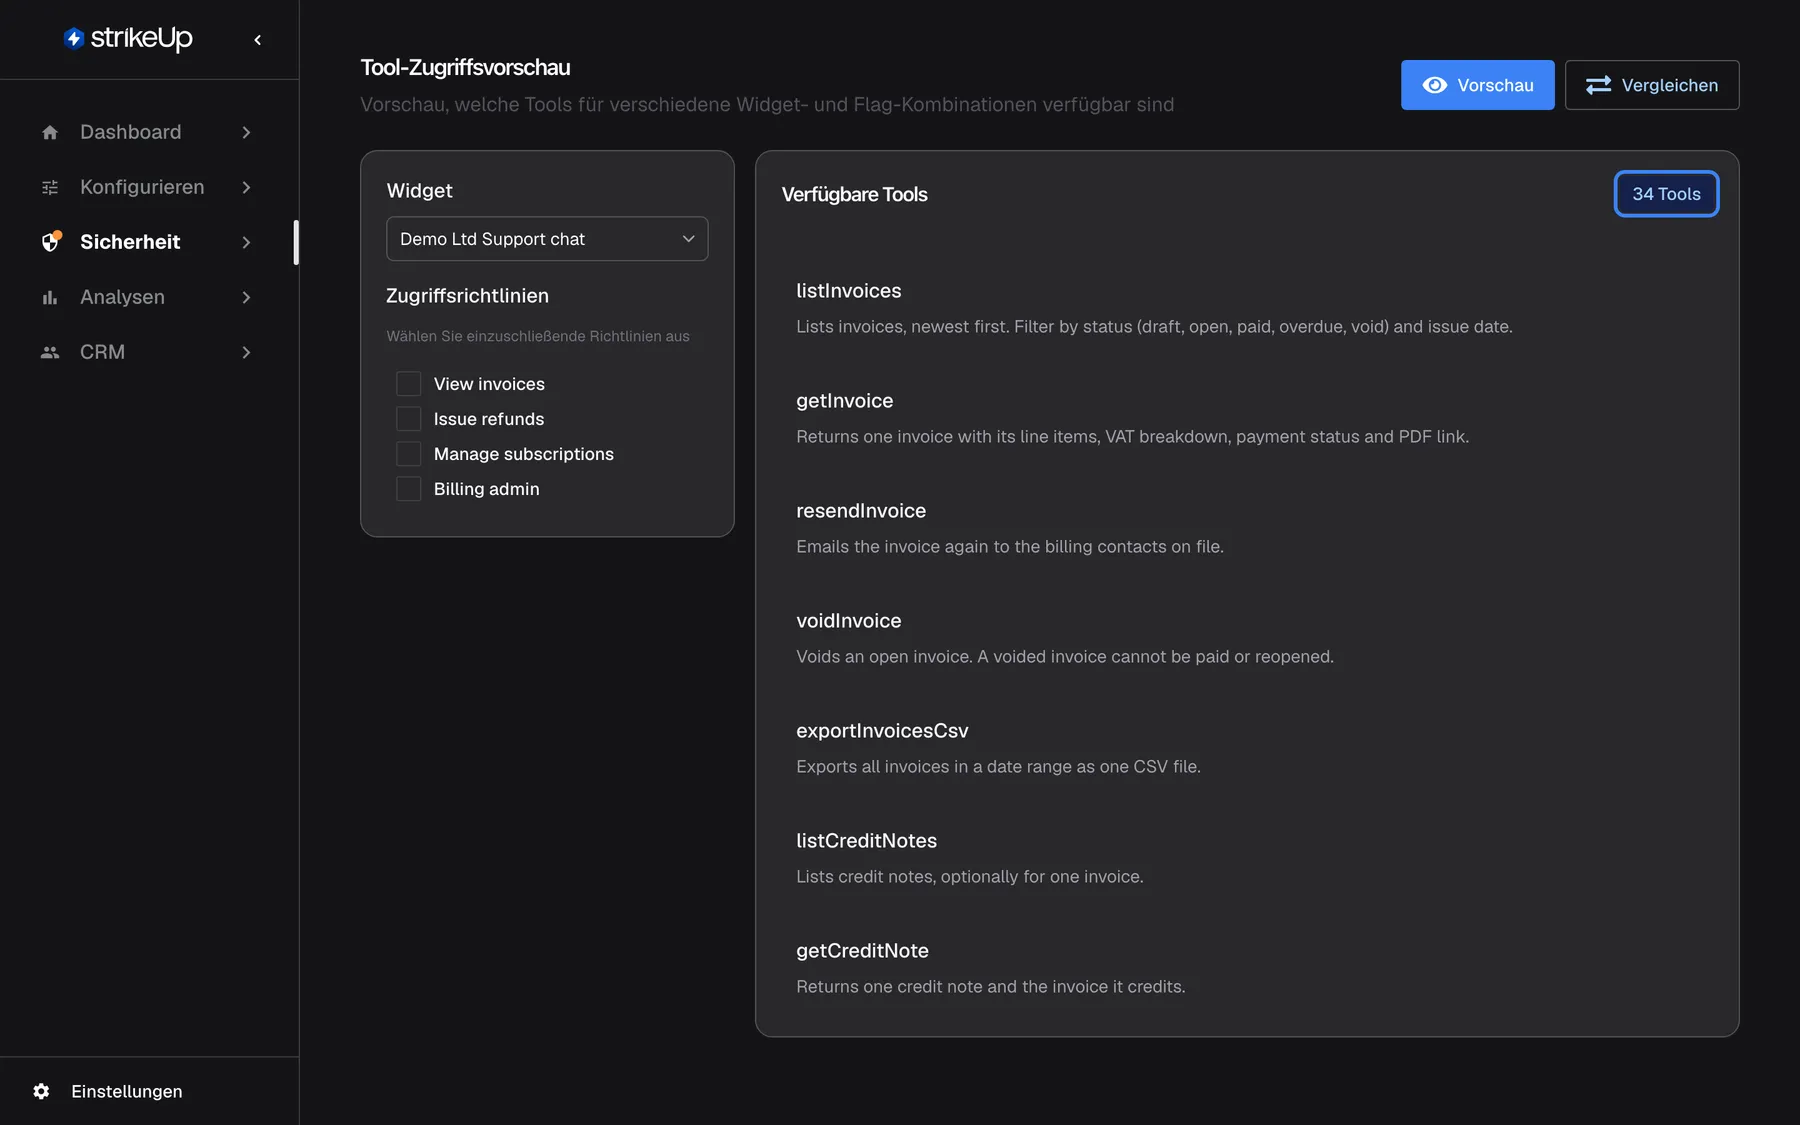Screen dimensions: 1800x1125
Task: Open the Demo Ltd Support chat widget dropdown
Action: (x=547, y=239)
